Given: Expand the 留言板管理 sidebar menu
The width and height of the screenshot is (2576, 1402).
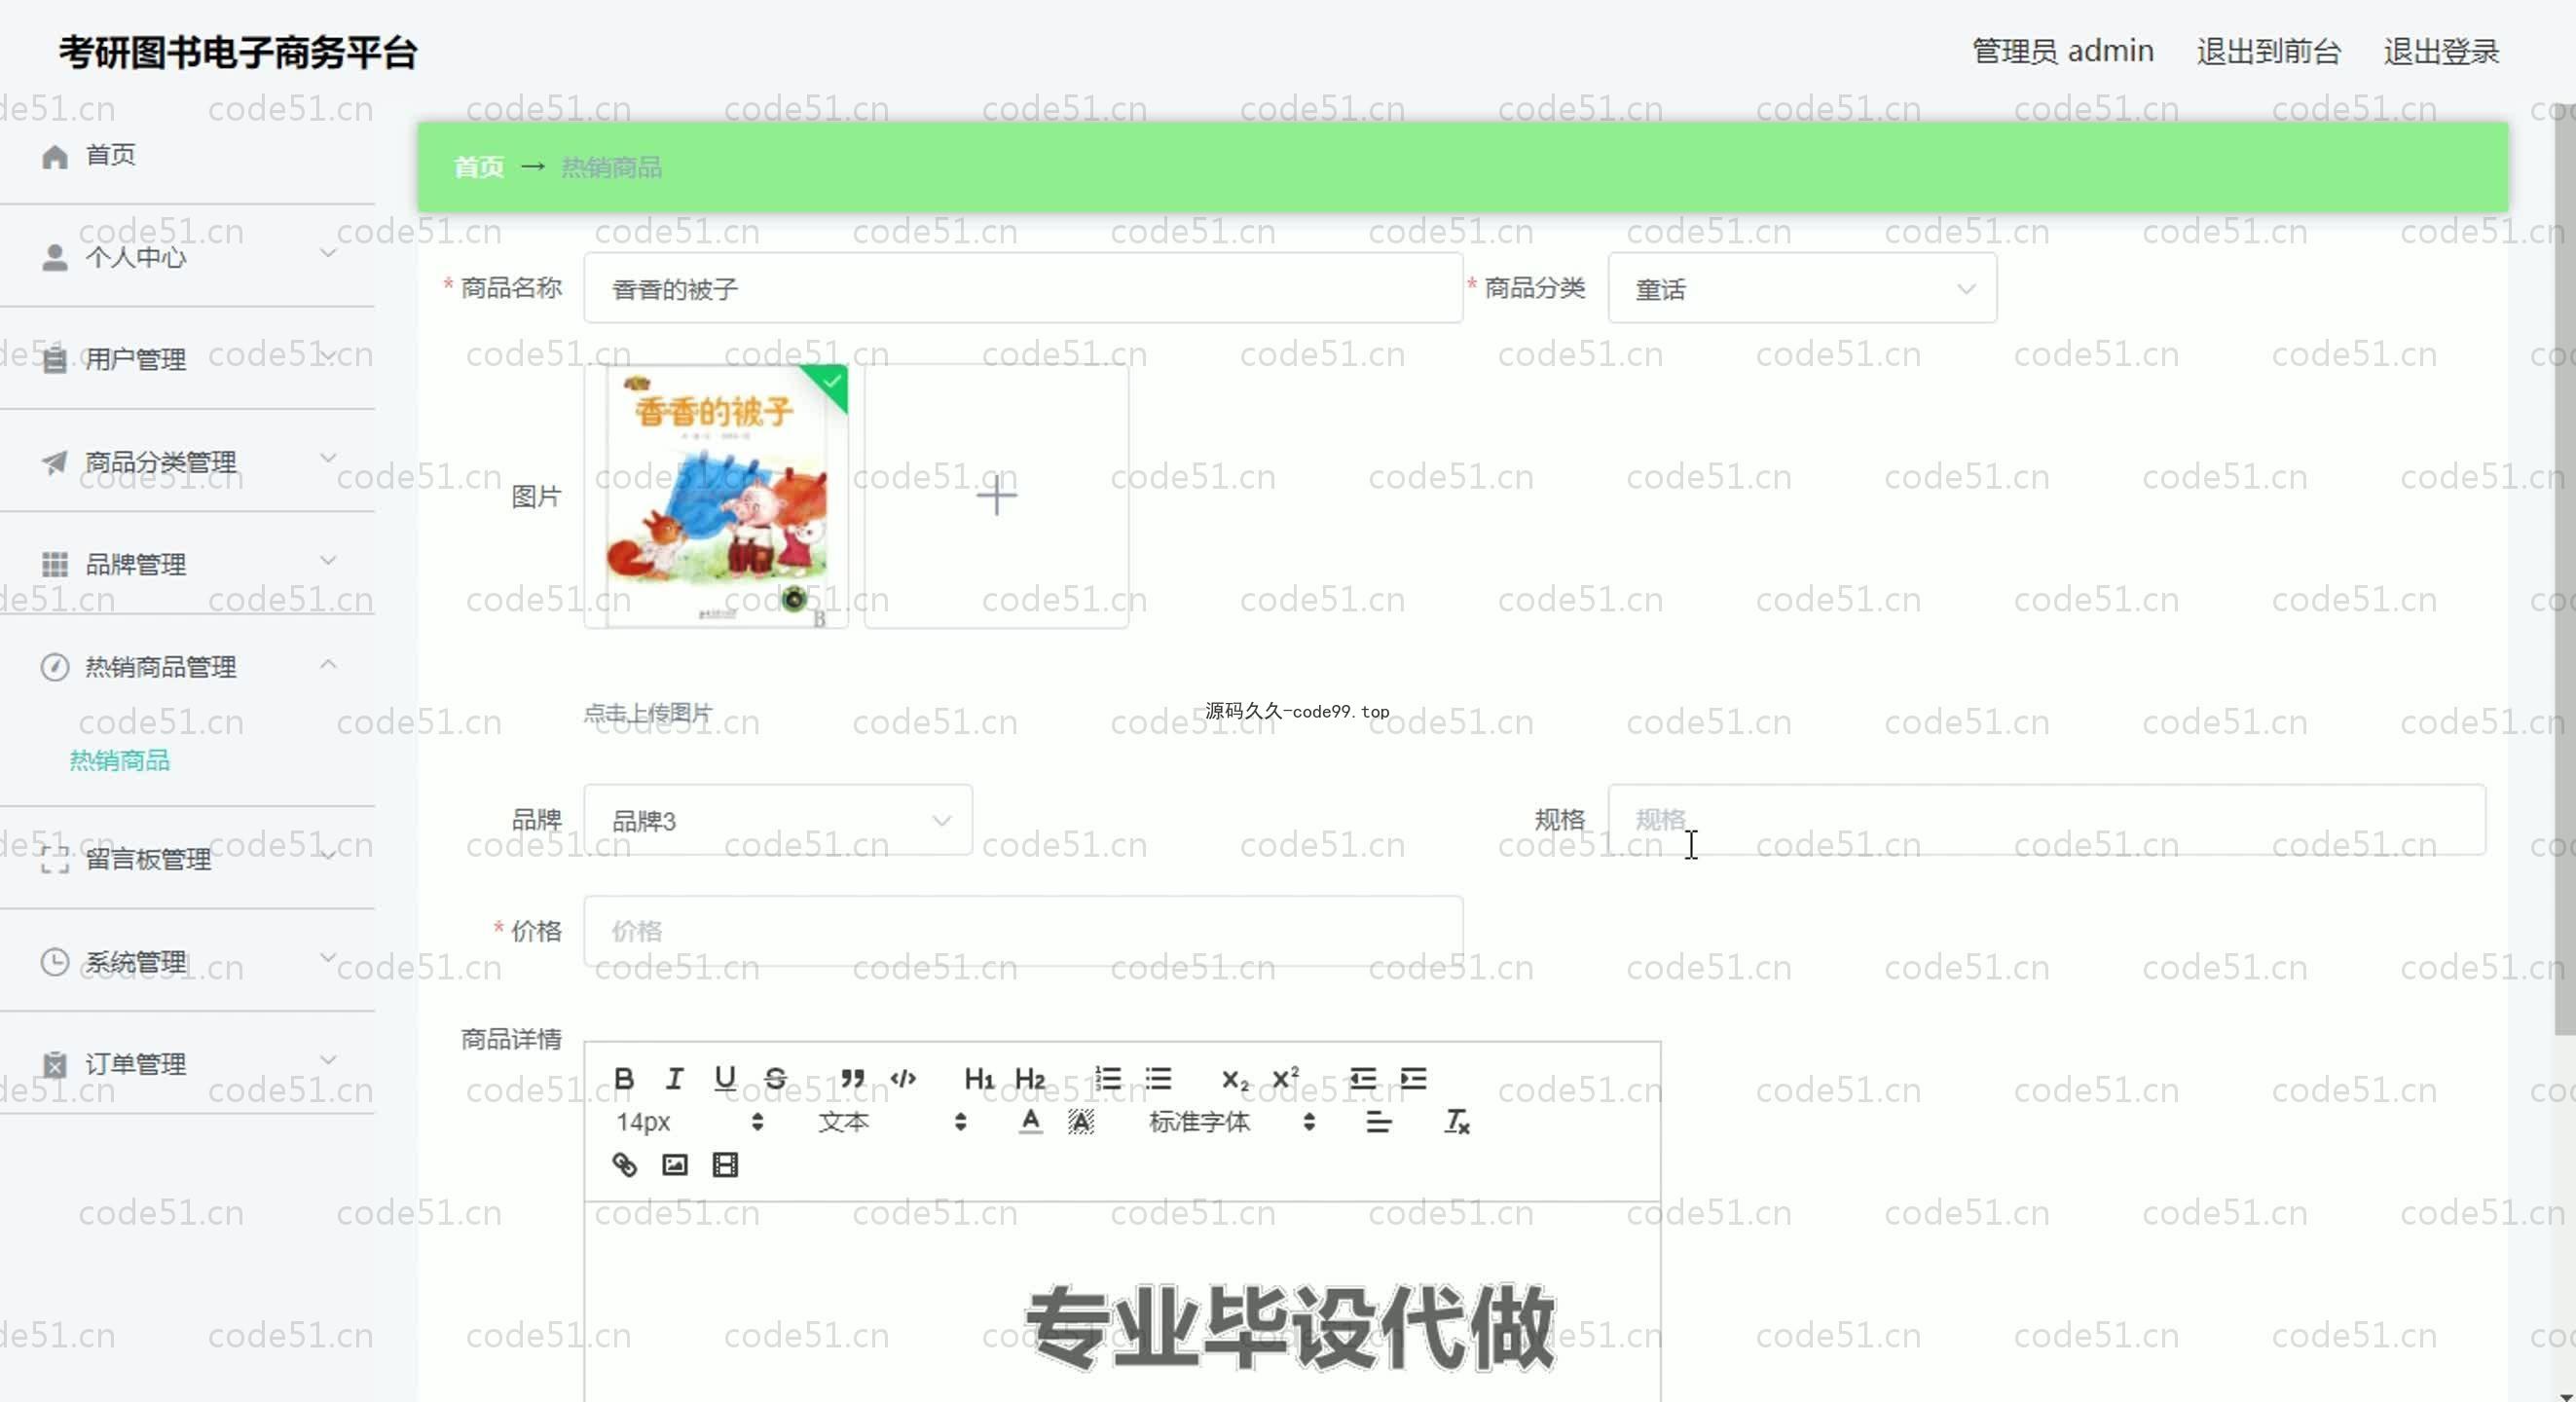Looking at the screenshot, I should [x=188, y=859].
